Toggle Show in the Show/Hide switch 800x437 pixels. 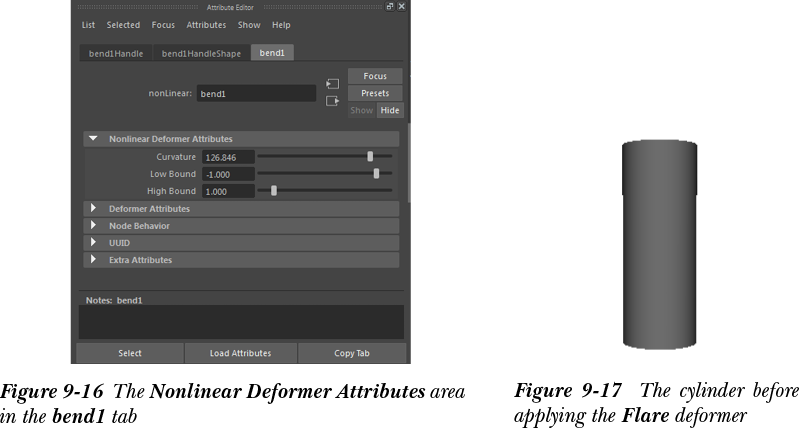click(361, 111)
